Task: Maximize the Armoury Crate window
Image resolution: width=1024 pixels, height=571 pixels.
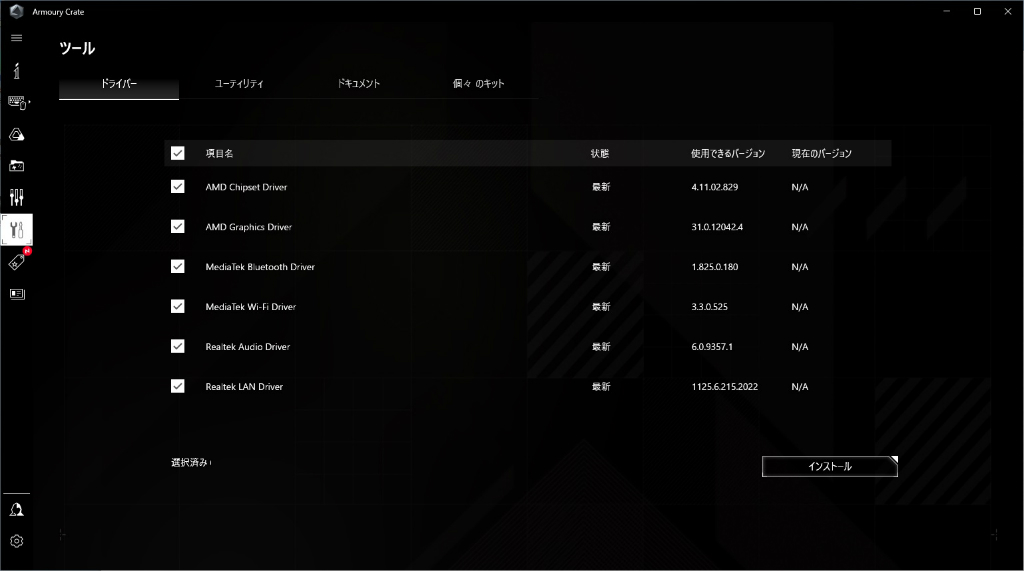Action: (977, 11)
